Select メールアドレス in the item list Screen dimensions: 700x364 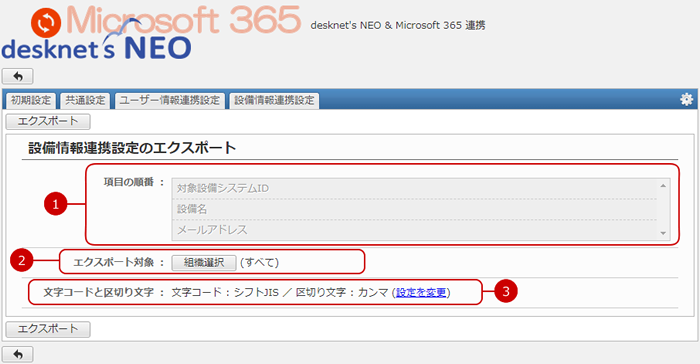tap(415, 230)
